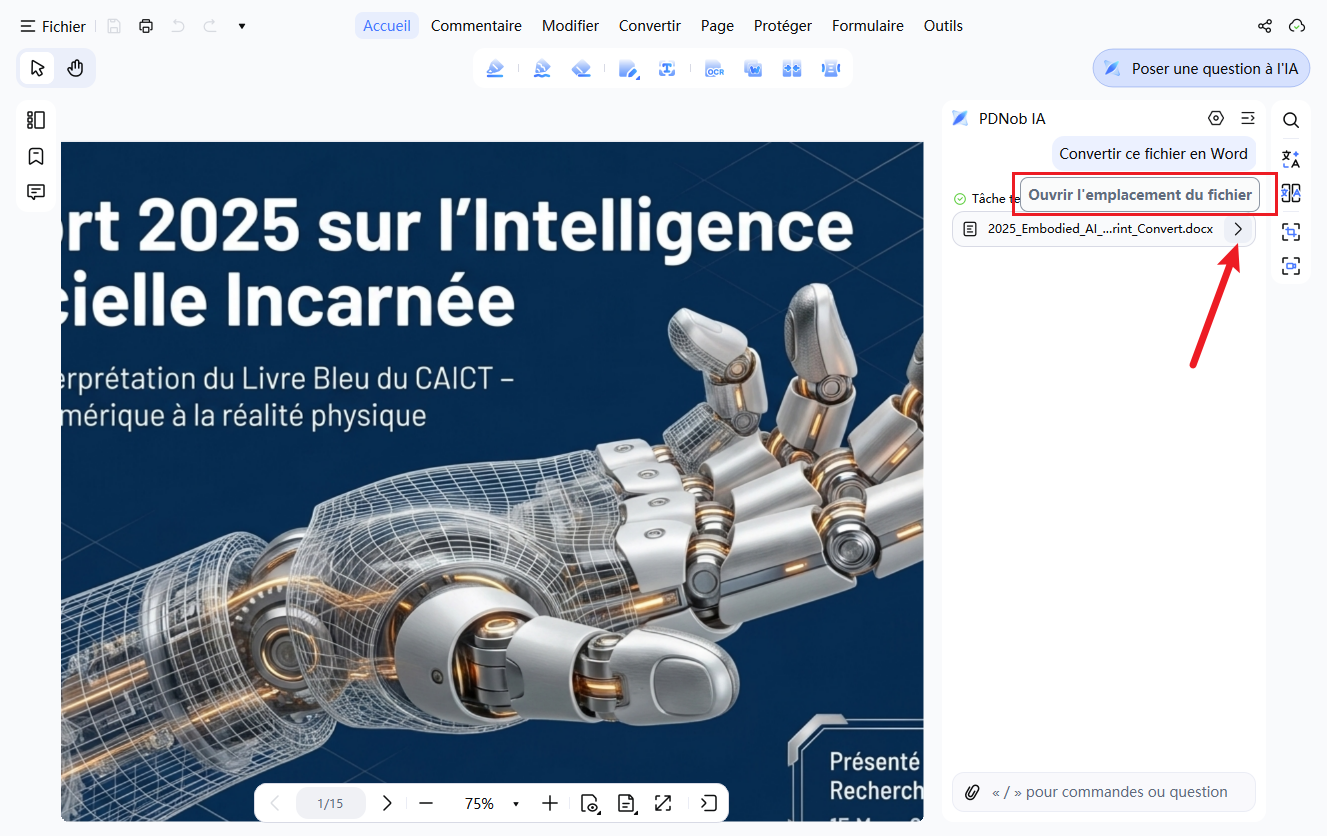Click the Print icon
1327x836 pixels.
tap(146, 26)
